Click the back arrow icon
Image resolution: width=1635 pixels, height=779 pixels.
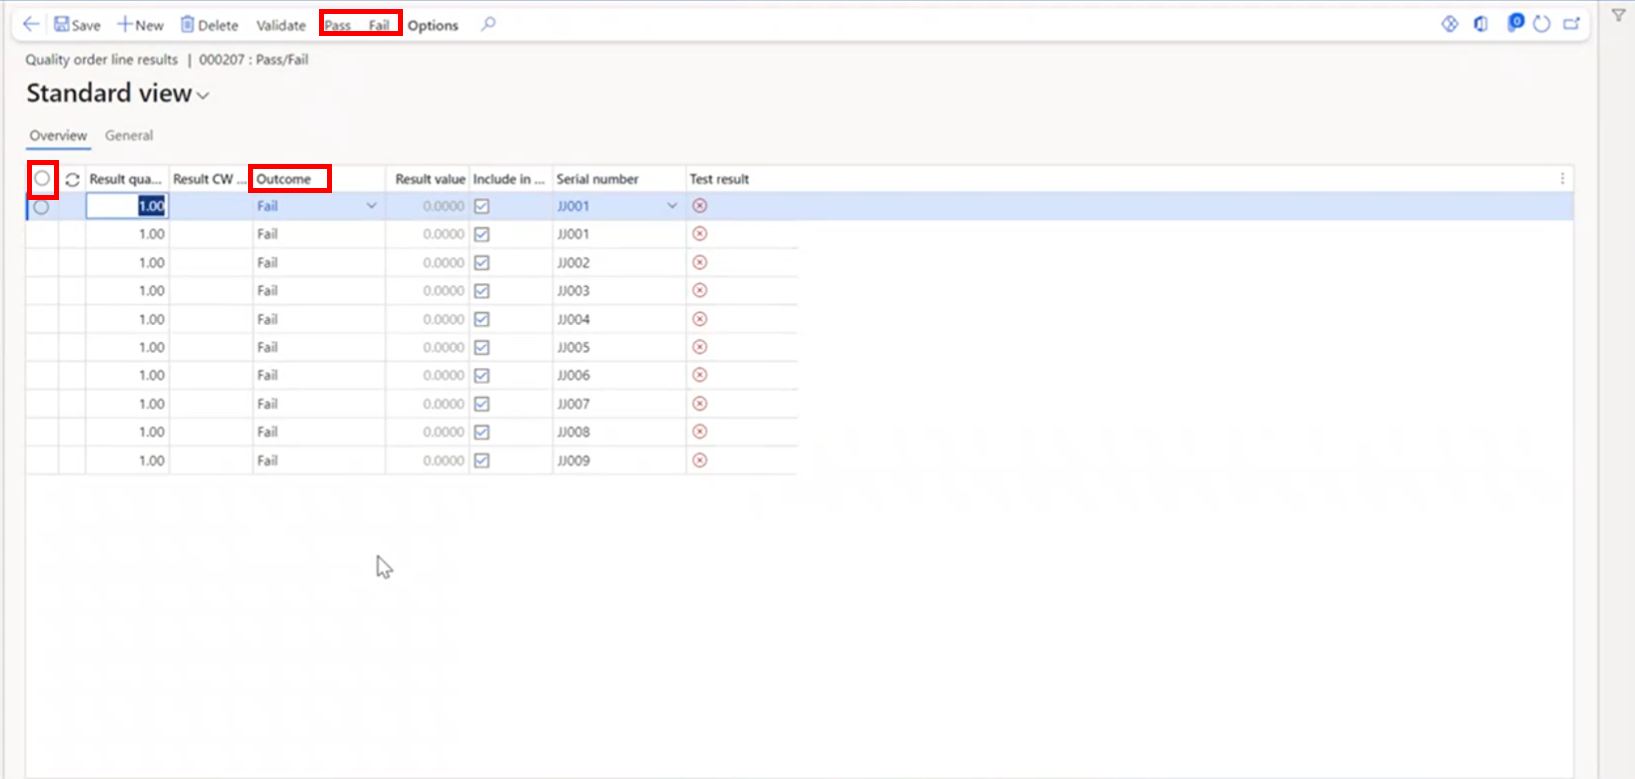[31, 24]
